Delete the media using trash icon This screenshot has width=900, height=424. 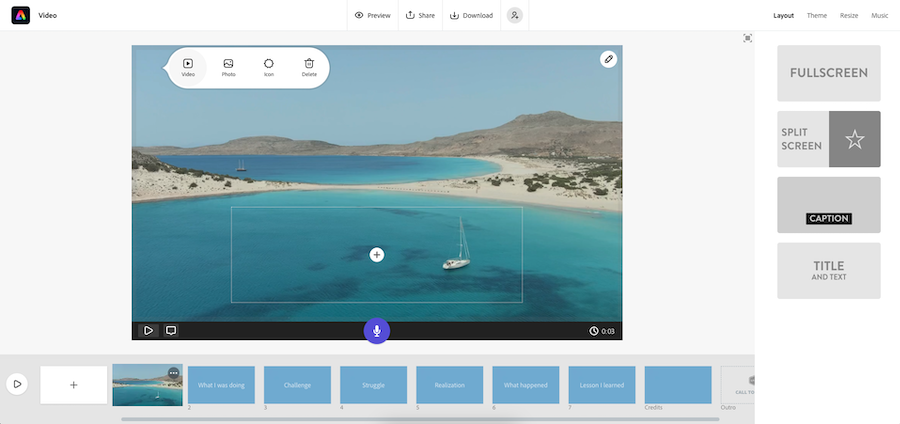coord(309,68)
